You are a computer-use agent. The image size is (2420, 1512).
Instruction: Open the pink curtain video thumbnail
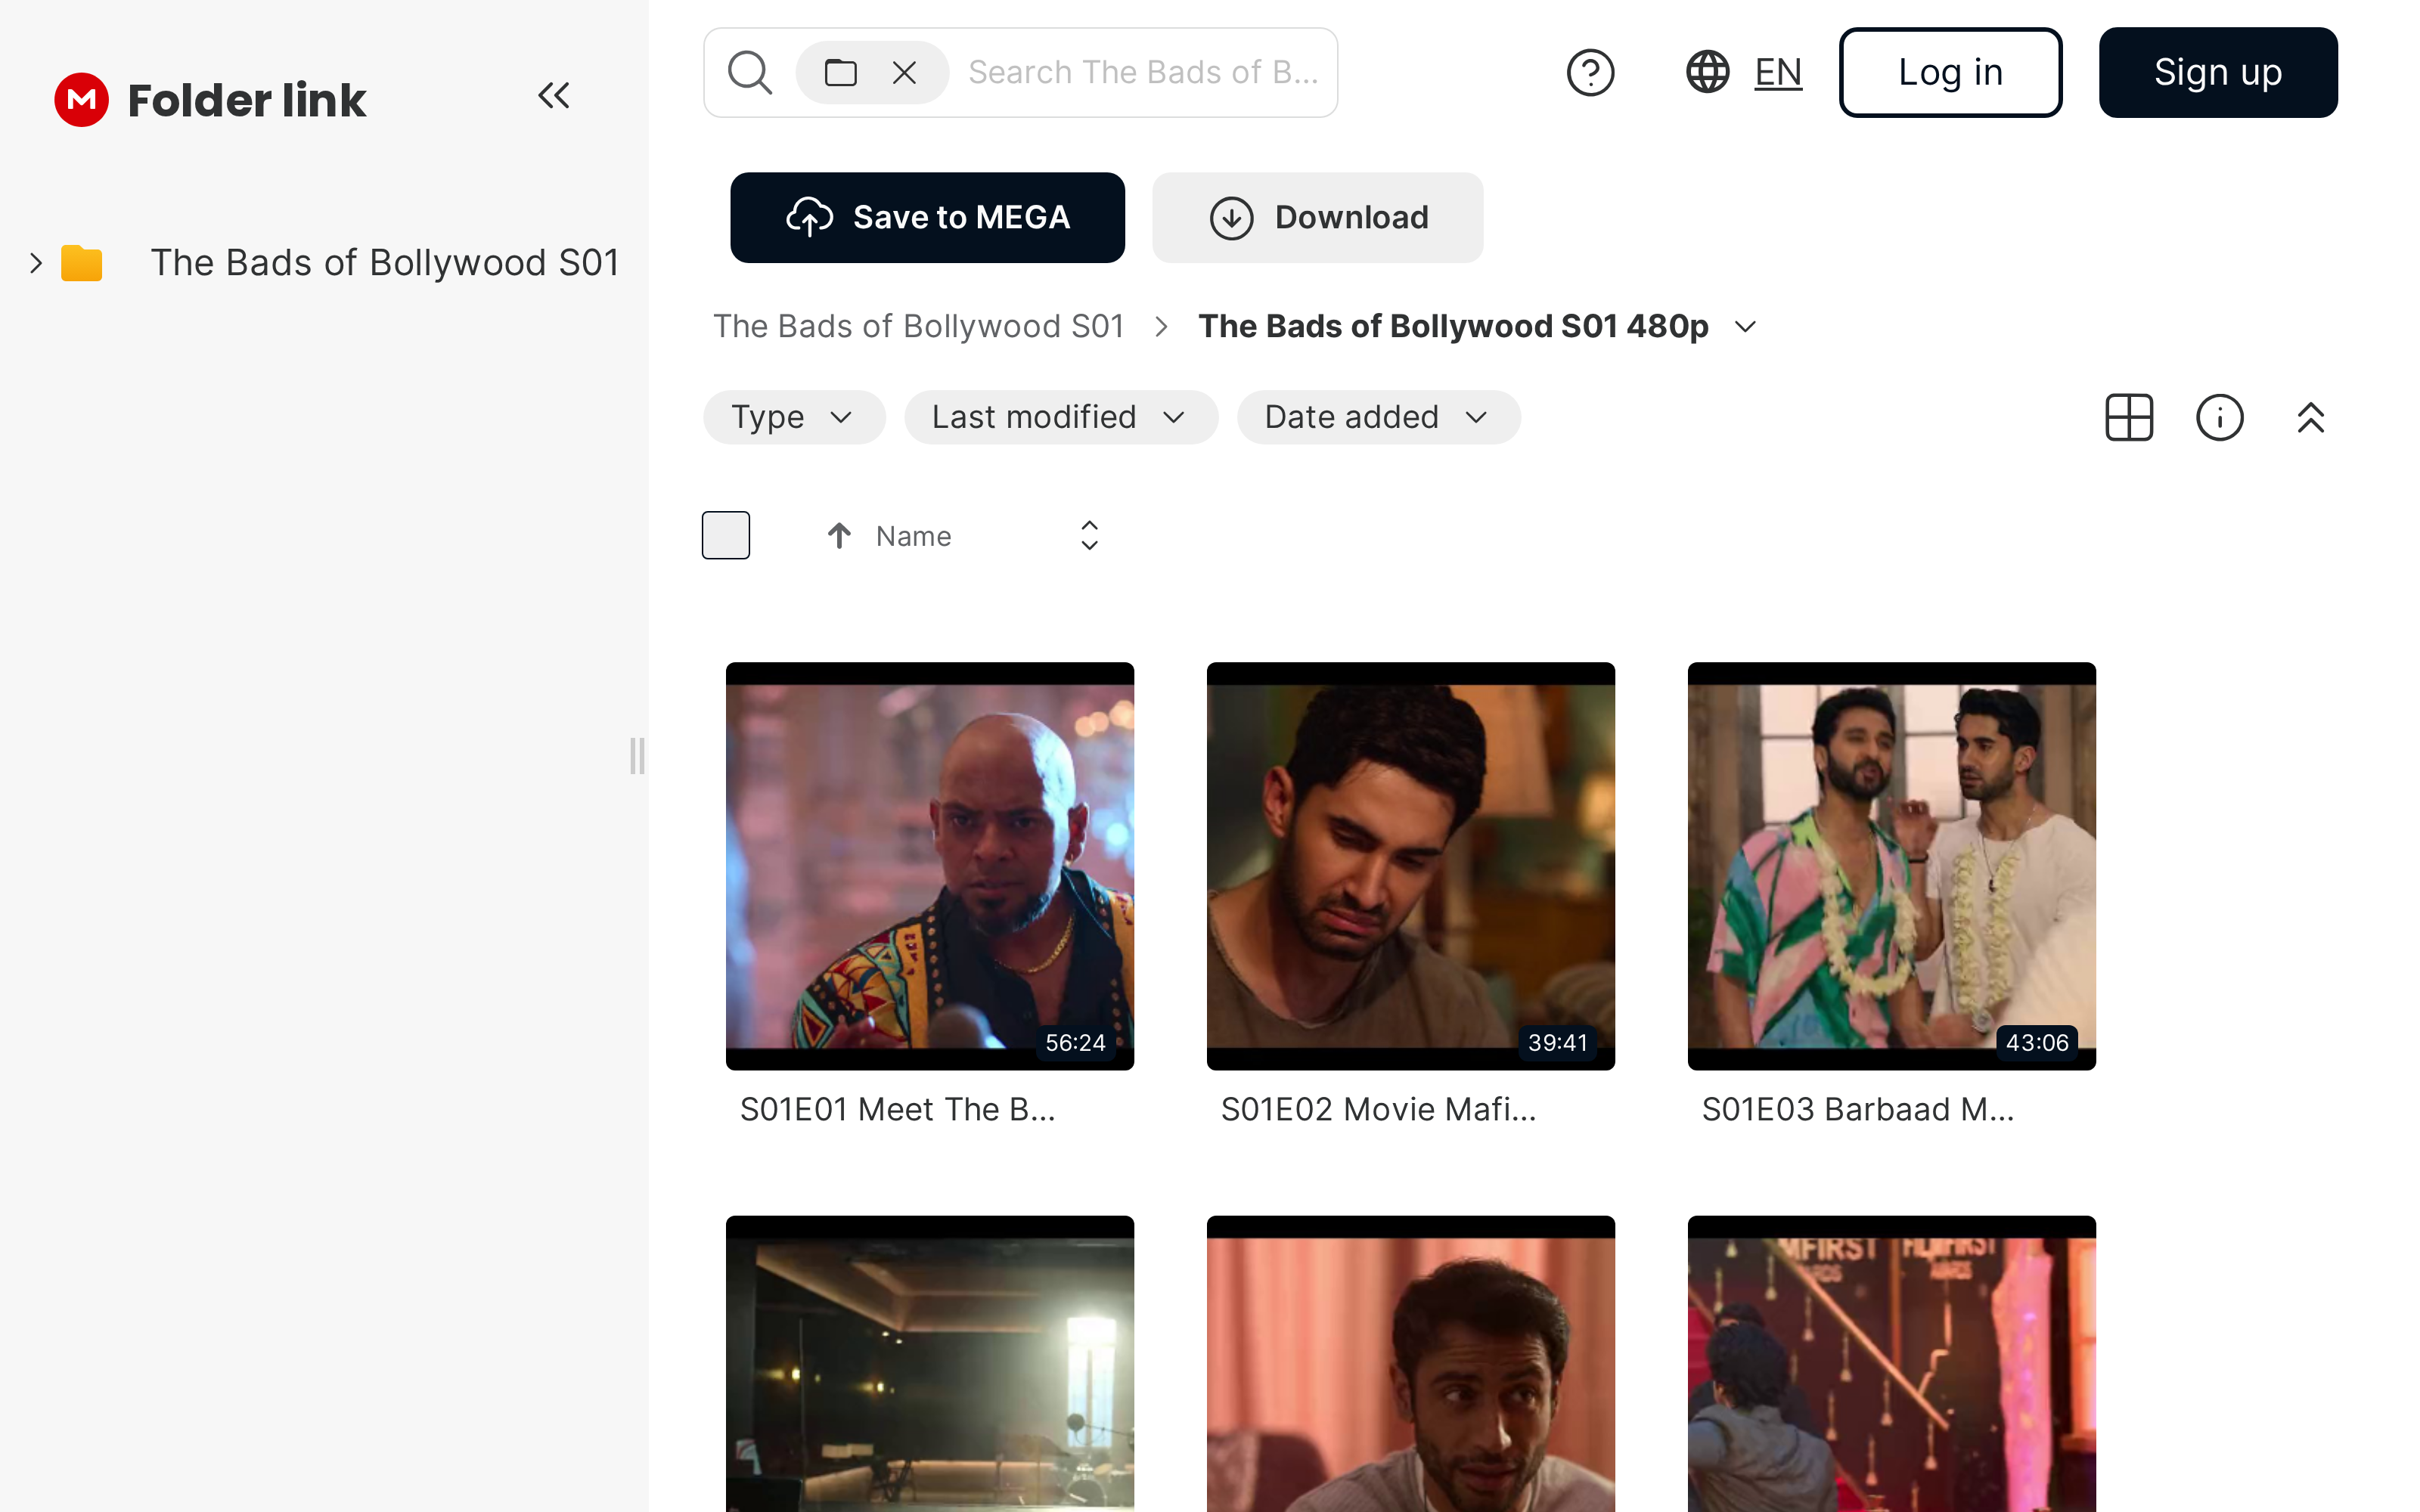[1411, 1364]
